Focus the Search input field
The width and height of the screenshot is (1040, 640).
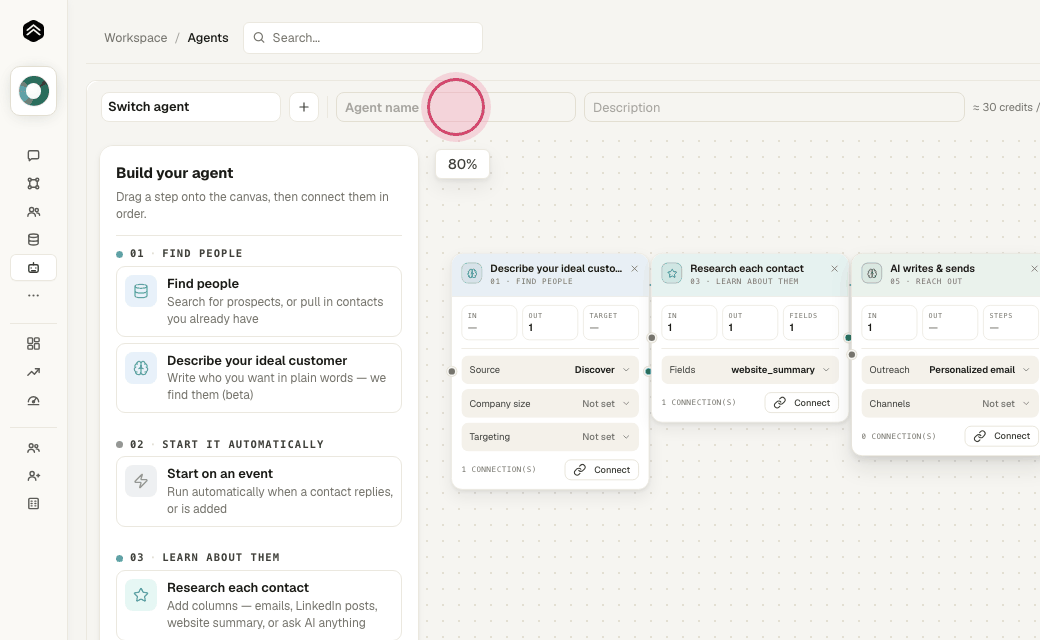click(363, 38)
